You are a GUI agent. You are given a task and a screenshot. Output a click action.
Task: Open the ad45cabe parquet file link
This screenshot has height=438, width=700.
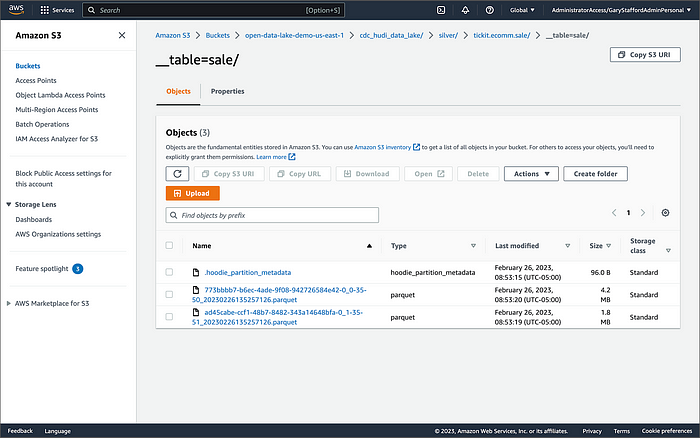(x=278, y=317)
